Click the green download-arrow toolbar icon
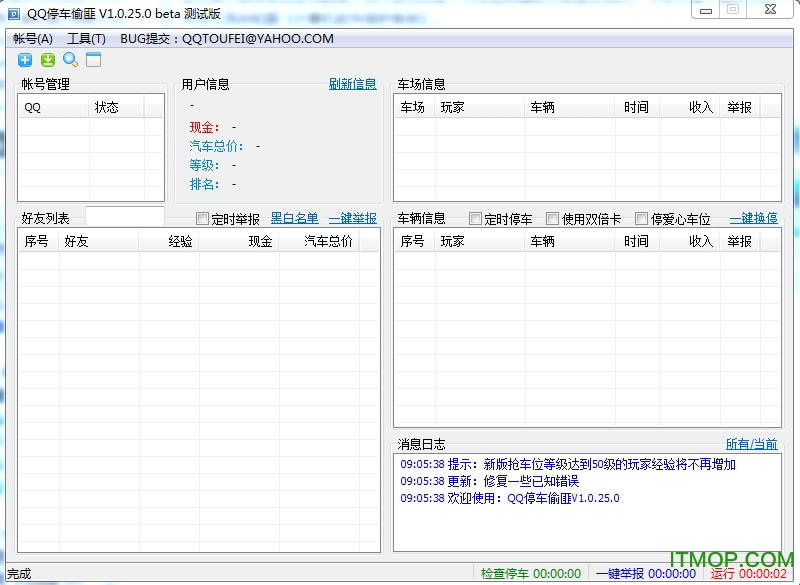The image size is (800, 585). tap(47, 60)
